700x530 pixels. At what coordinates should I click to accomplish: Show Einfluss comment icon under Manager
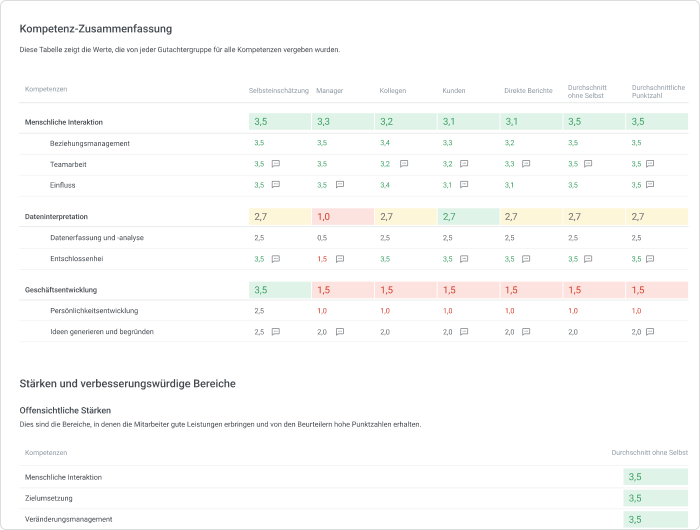pyautogui.click(x=340, y=184)
